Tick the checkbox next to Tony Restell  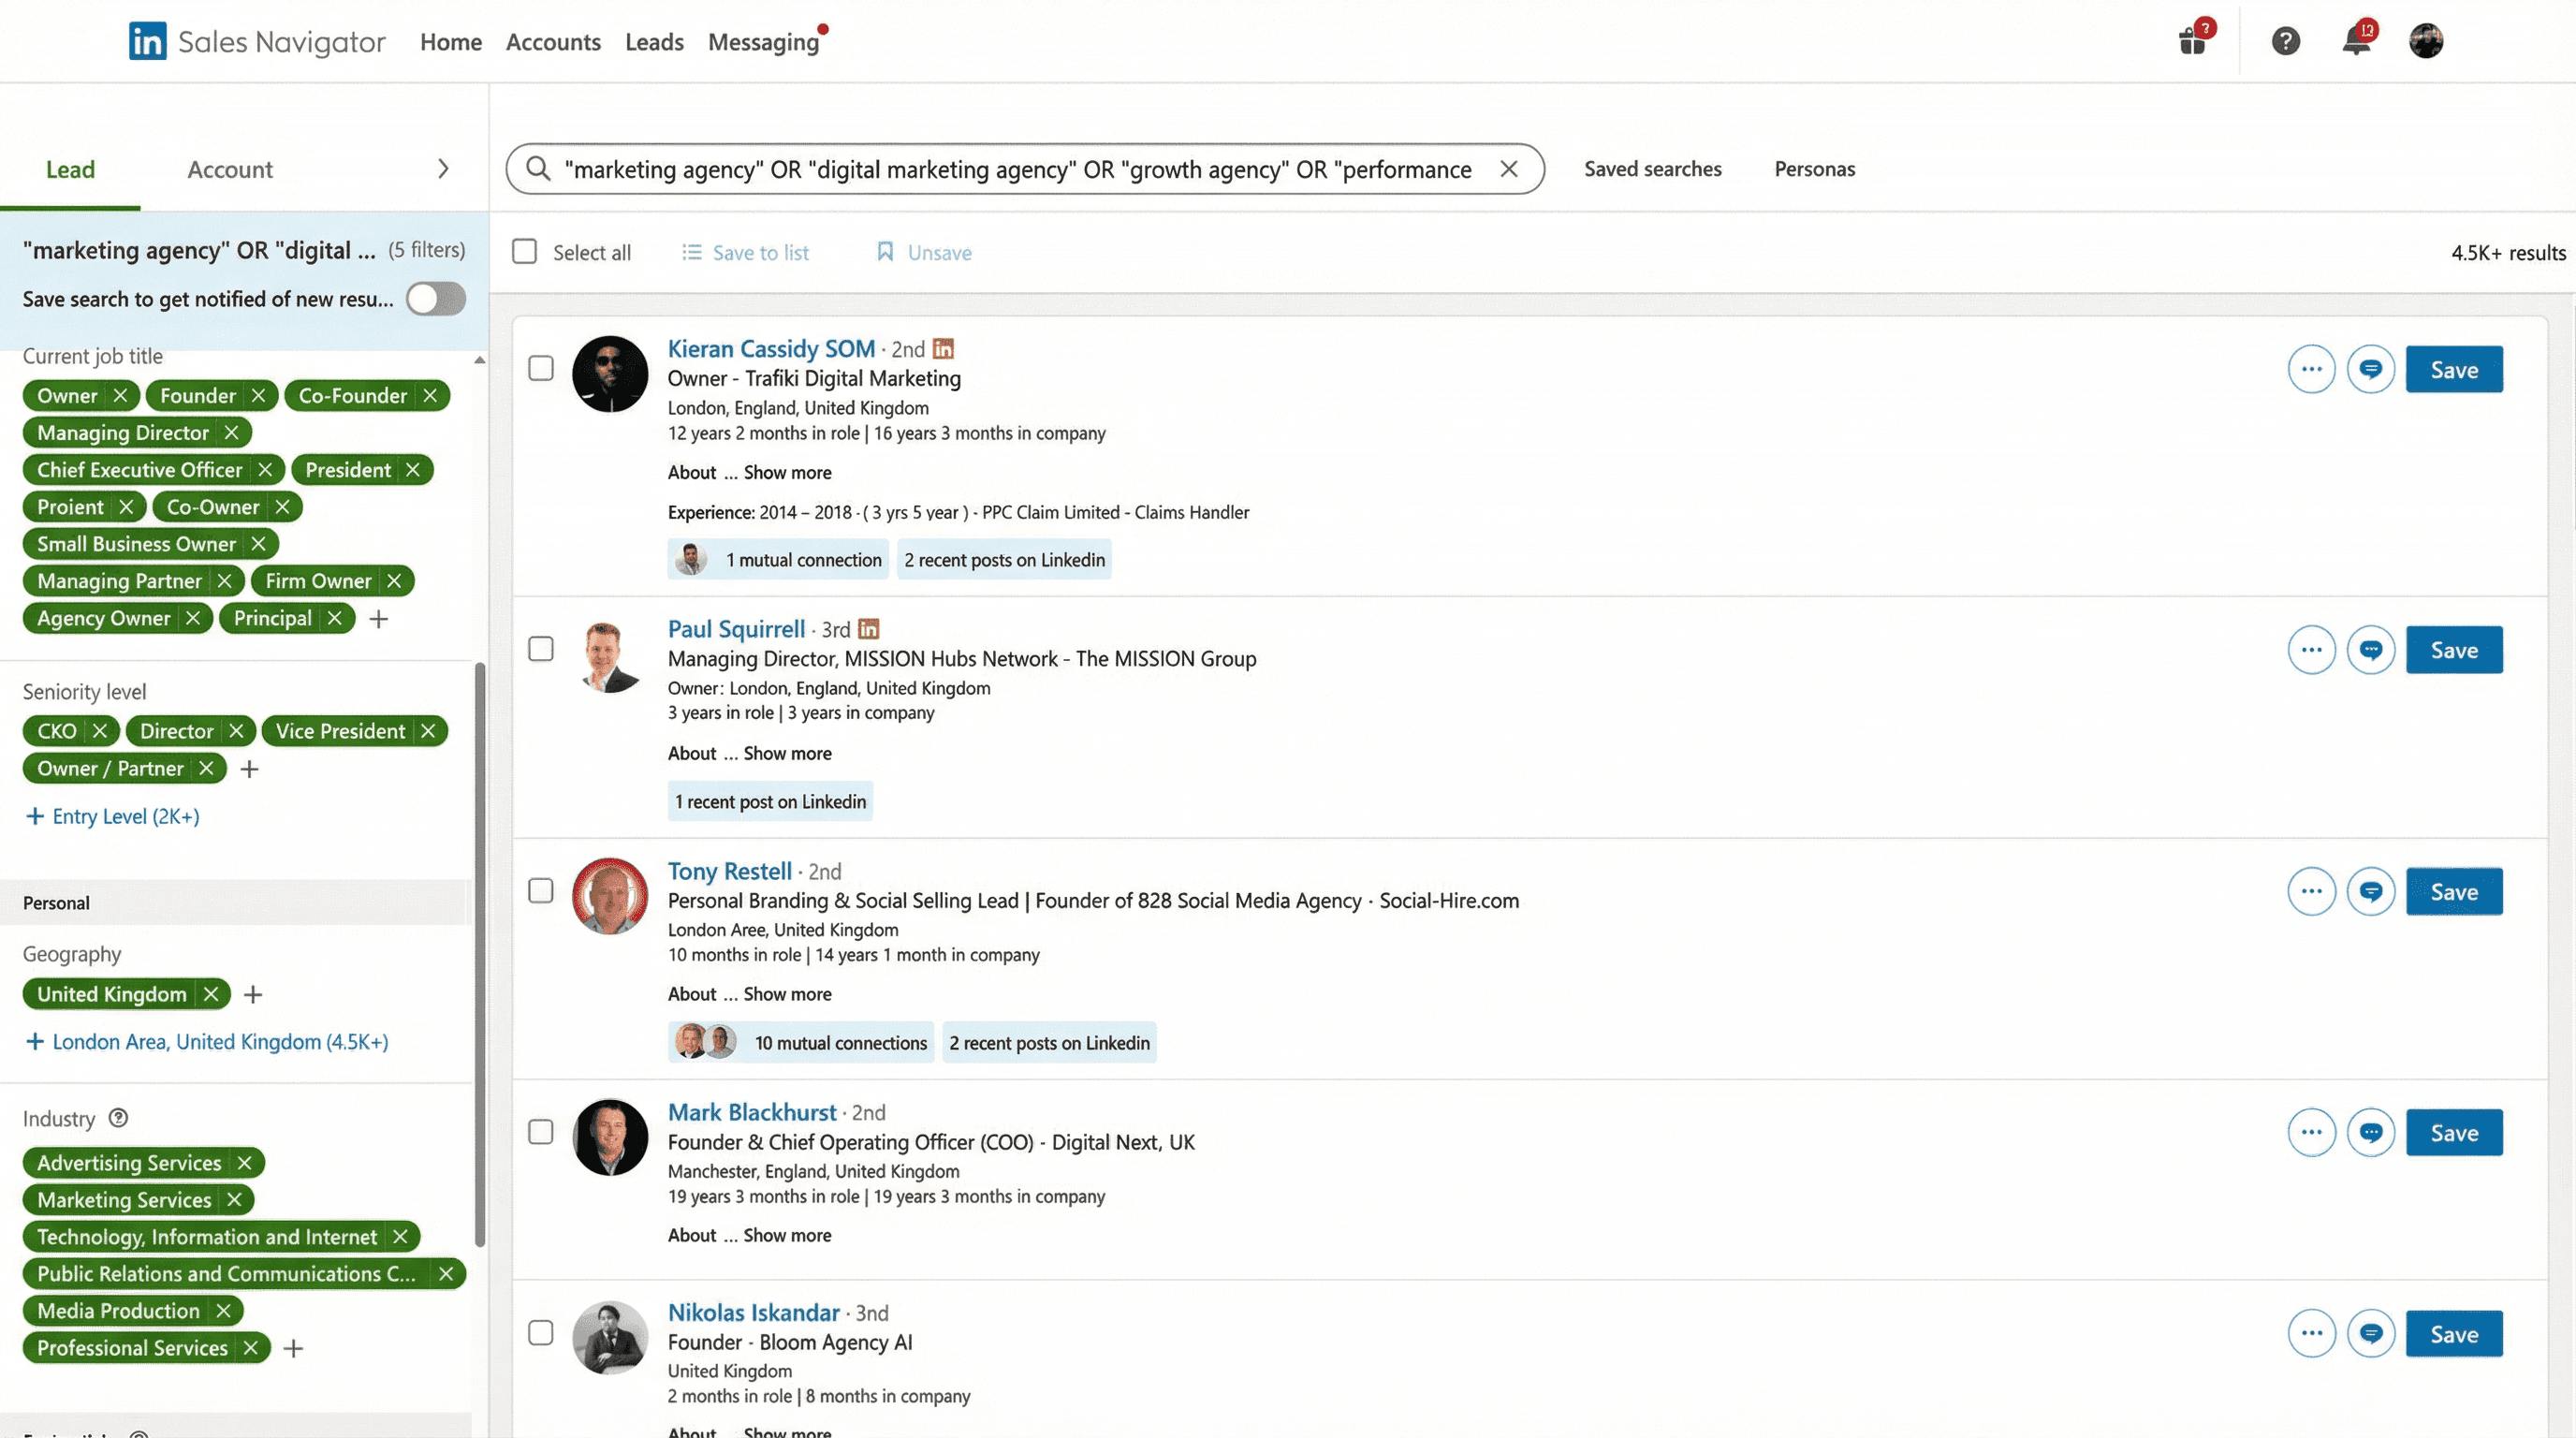(540, 890)
